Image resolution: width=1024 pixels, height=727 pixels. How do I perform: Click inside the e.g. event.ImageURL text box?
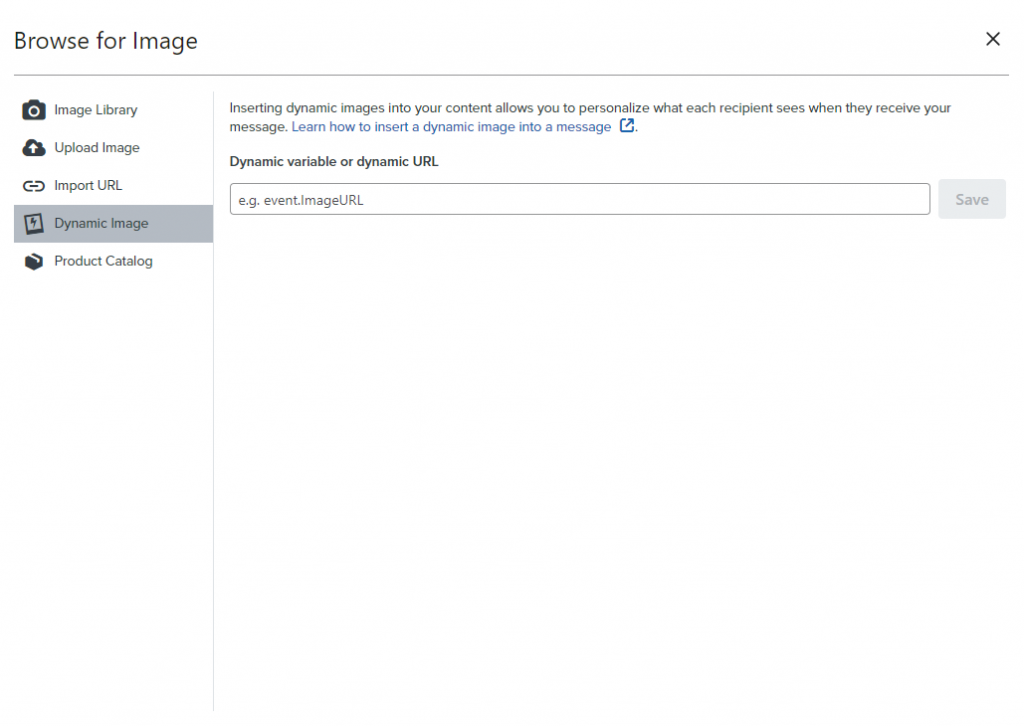(580, 199)
